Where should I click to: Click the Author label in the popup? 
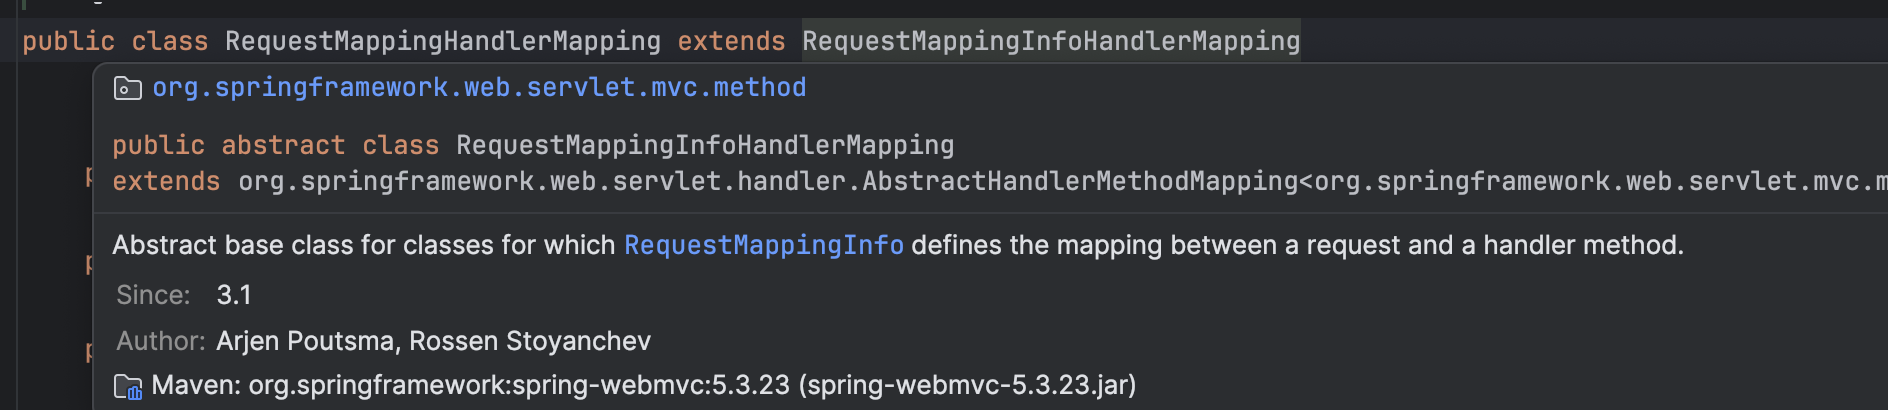pyautogui.click(x=161, y=341)
